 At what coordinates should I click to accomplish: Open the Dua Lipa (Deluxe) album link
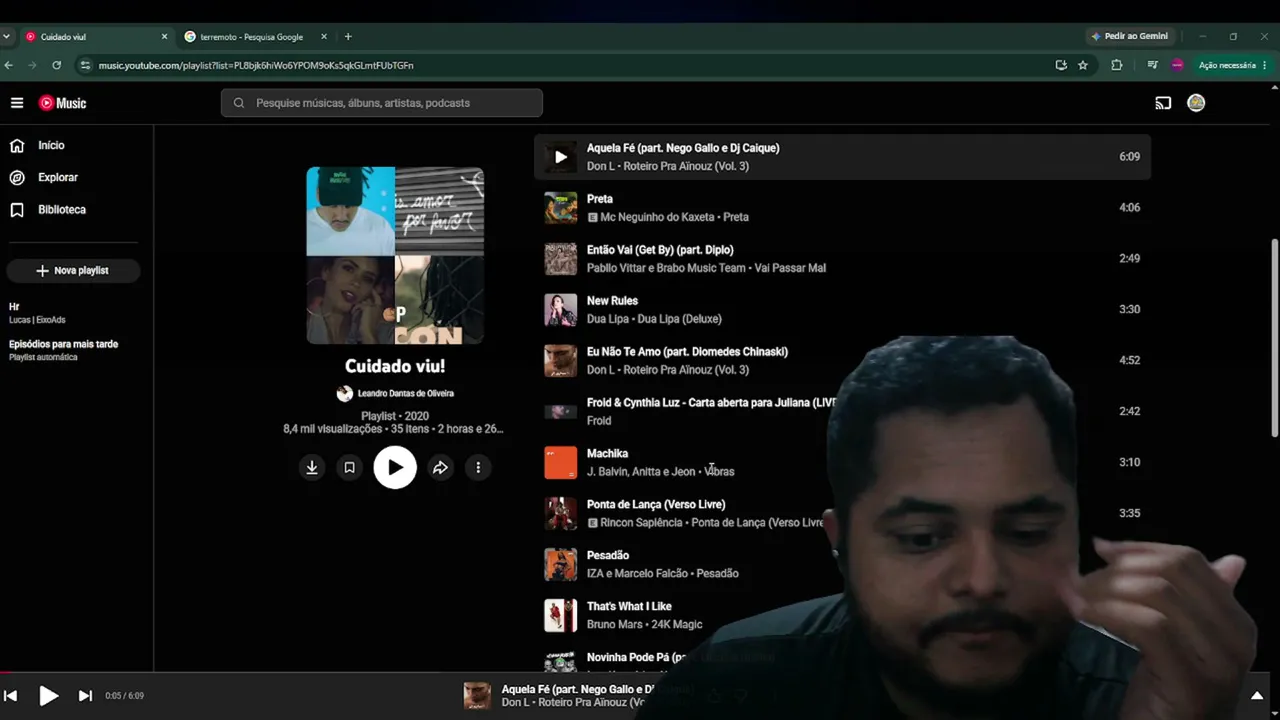click(x=679, y=319)
